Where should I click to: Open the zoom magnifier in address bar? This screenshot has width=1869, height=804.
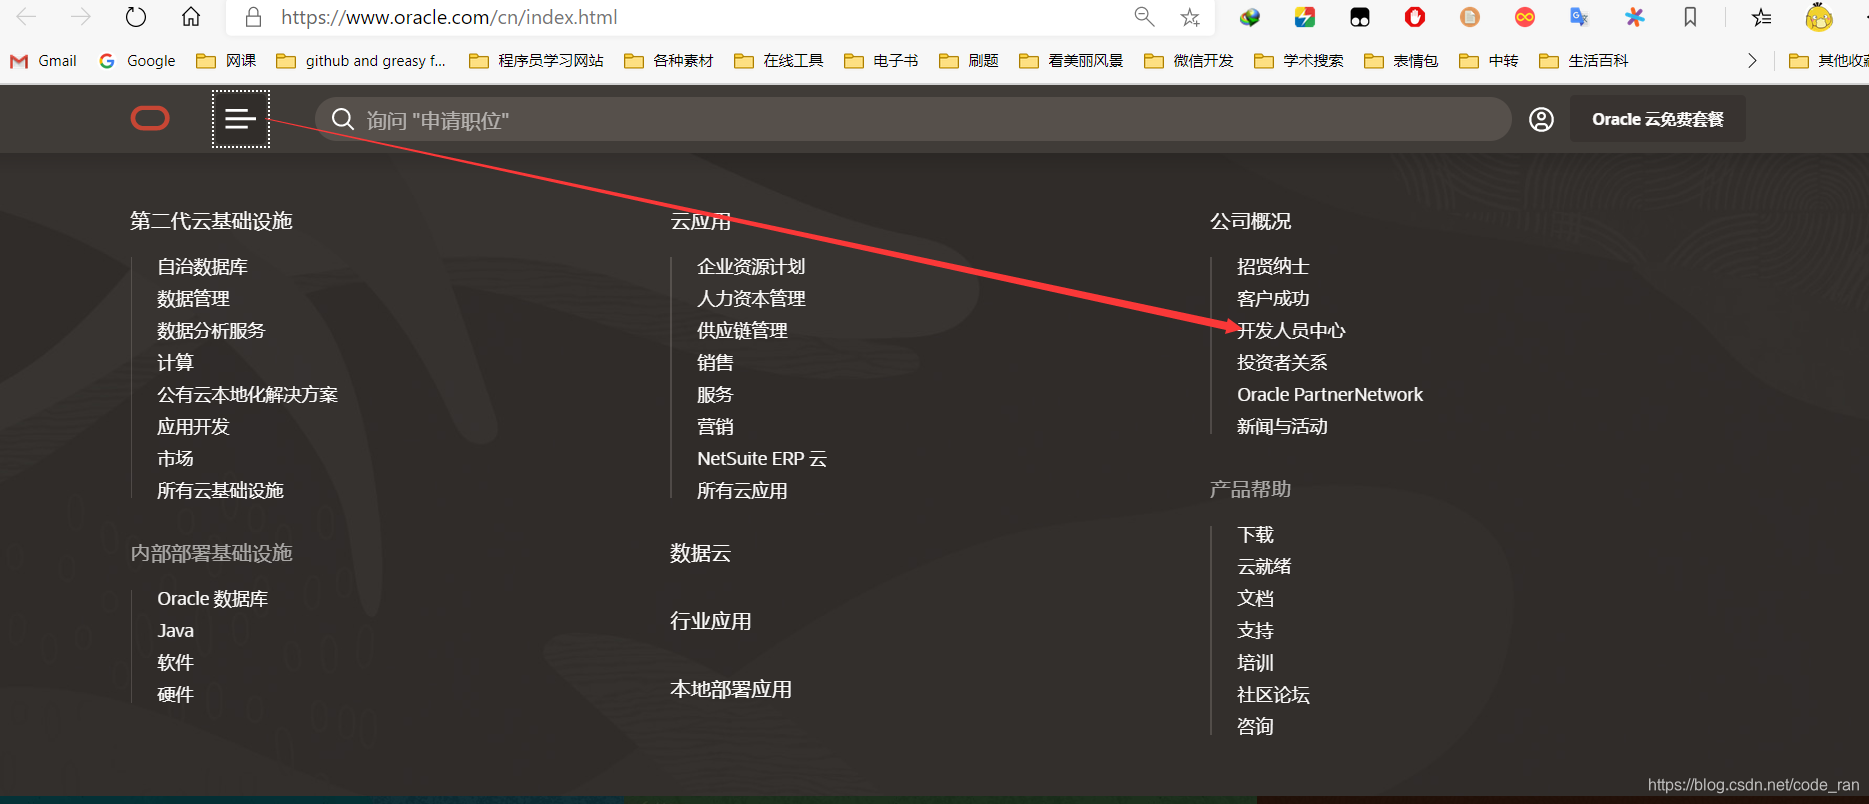point(1144,17)
